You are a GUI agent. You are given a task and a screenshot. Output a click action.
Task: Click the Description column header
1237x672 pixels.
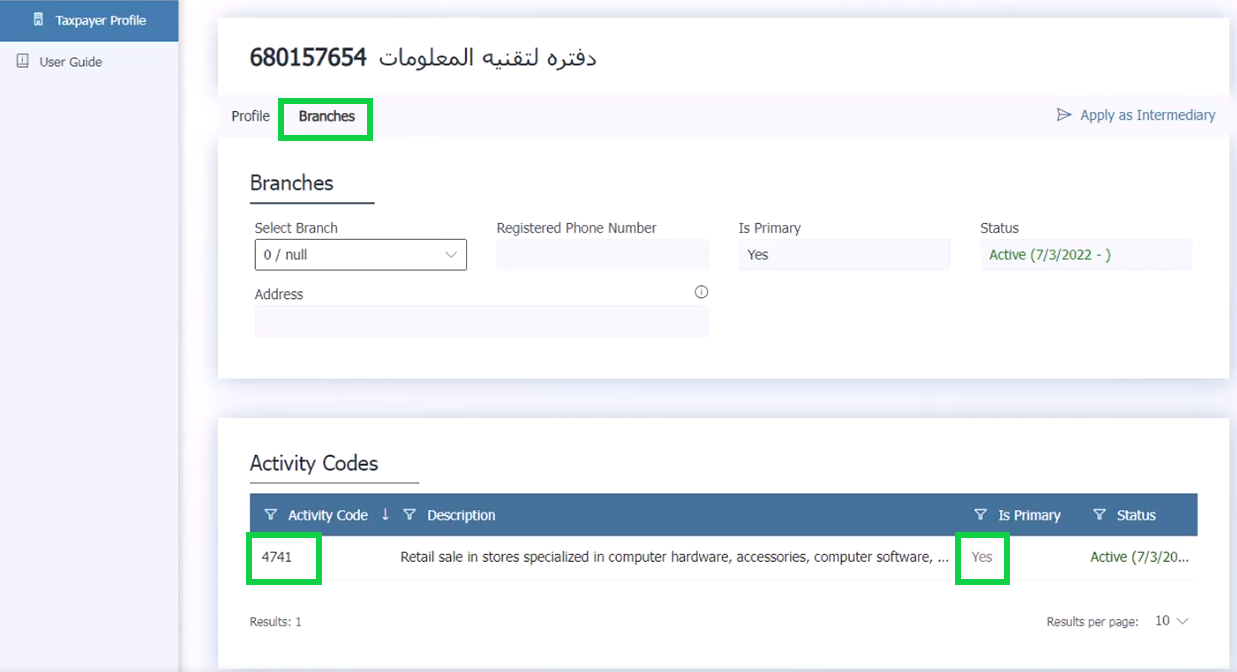[461, 515]
